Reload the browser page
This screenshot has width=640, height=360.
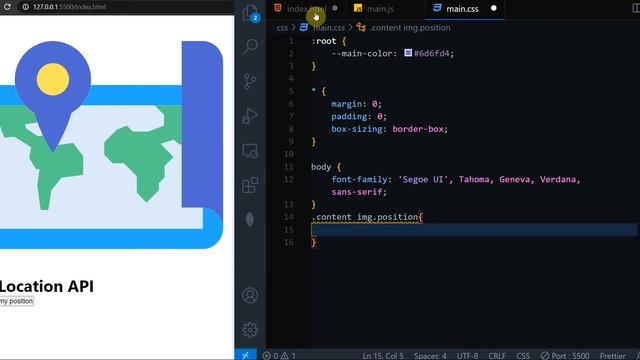[x=7, y=7]
